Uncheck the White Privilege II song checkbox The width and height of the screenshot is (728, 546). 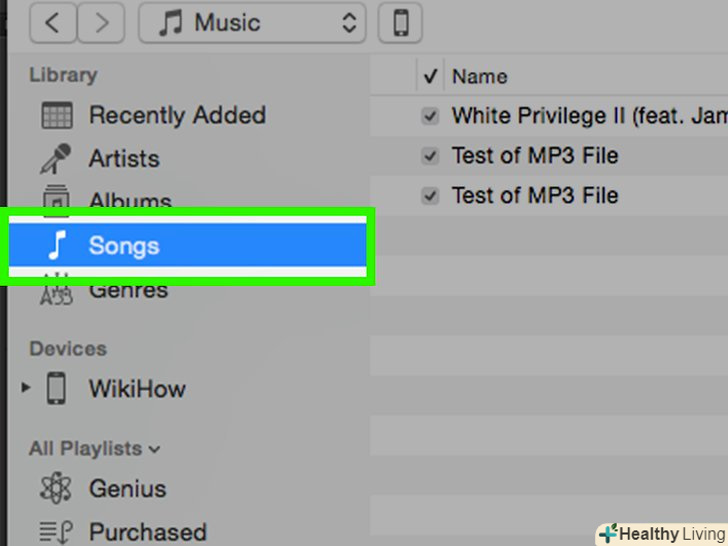point(430,116)
